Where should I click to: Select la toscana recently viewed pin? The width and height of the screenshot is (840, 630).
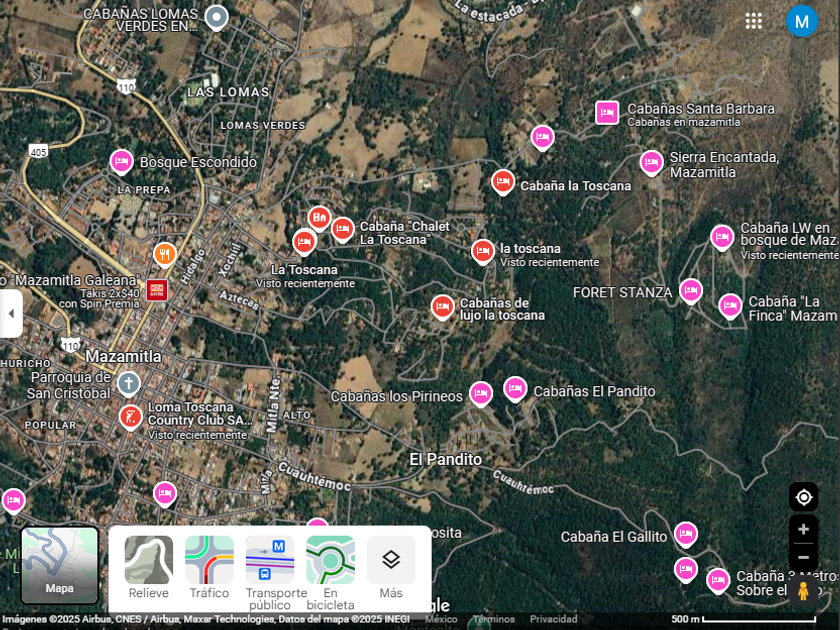pos(483,252)
